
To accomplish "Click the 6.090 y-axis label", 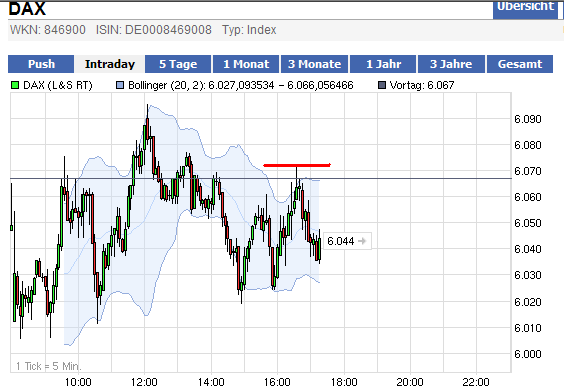I will [528, 119].
